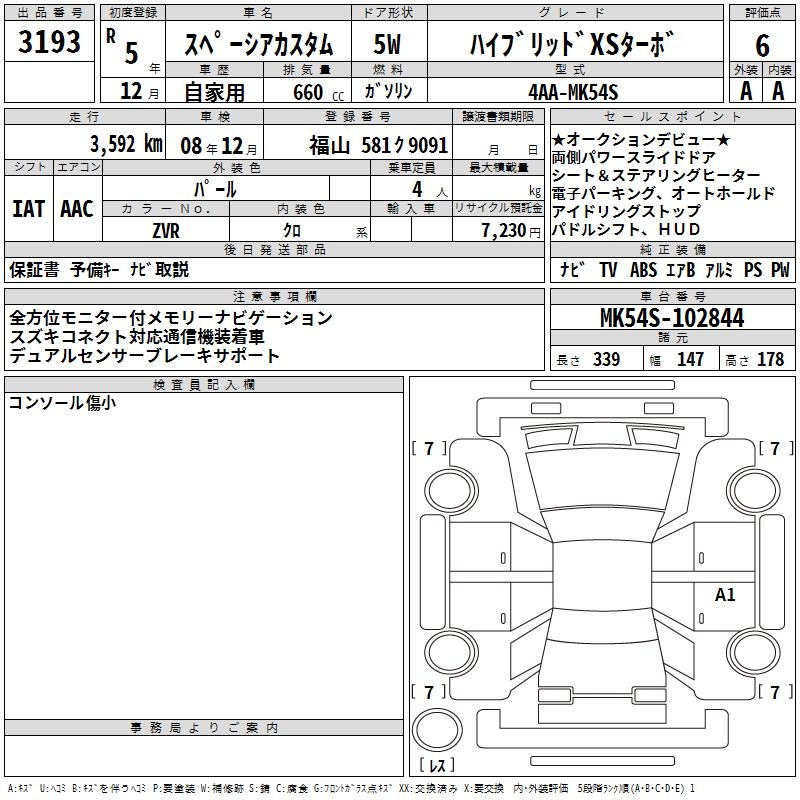Select the overall evaluation score 6

click(x=762, y=44)
